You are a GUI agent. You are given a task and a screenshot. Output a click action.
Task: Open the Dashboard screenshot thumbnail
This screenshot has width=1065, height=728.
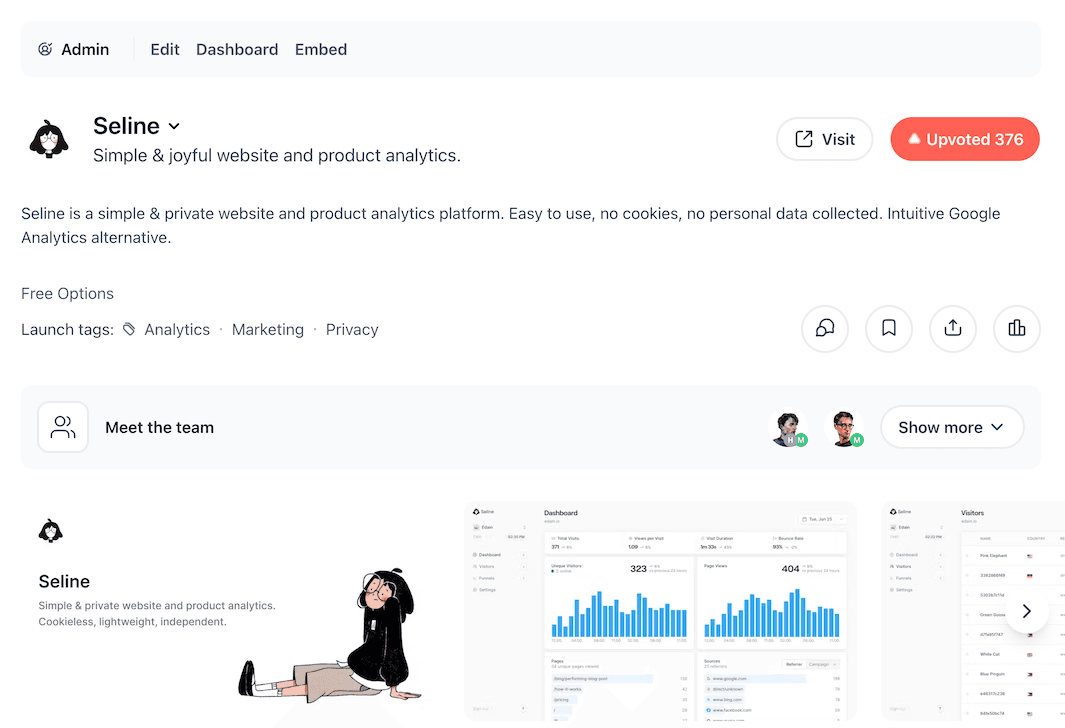[659, 610]
